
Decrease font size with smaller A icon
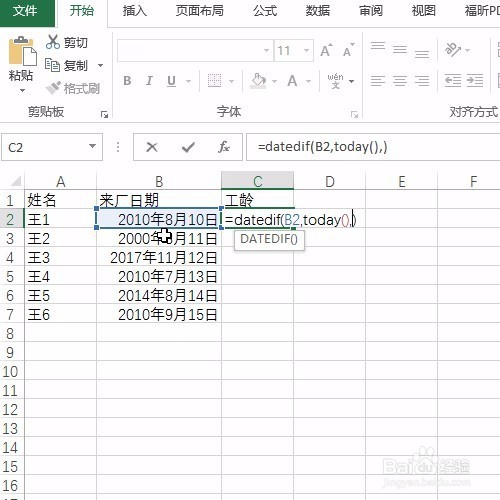coord(348,51)
